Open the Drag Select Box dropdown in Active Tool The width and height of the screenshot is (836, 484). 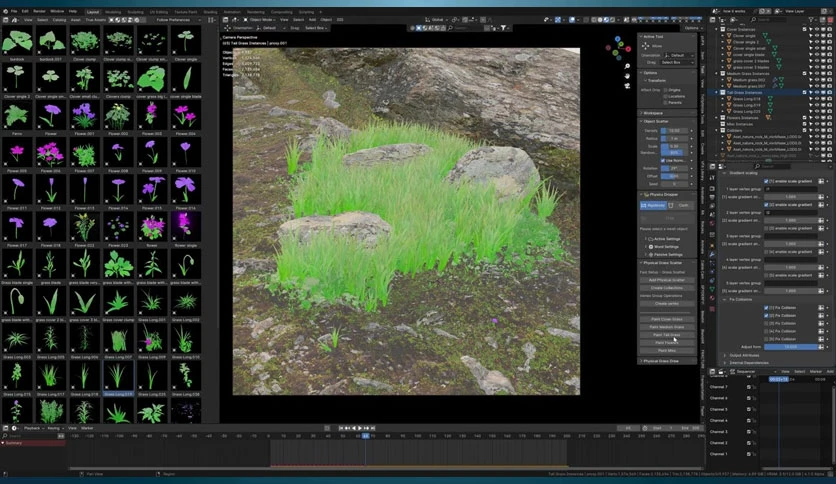tap(678, 62)
